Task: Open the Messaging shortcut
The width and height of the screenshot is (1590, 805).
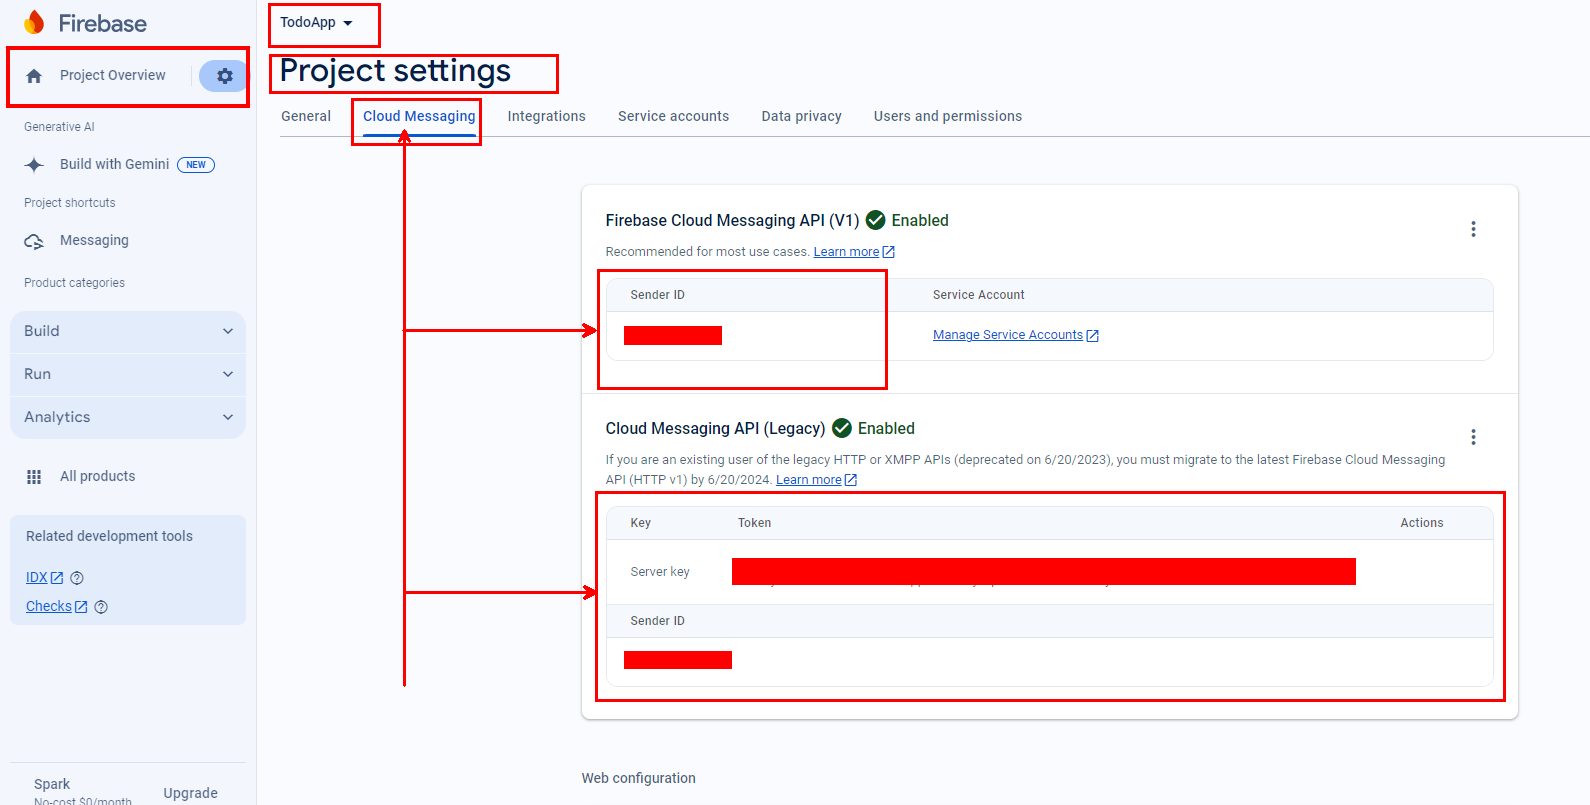Action: [94, 240]
